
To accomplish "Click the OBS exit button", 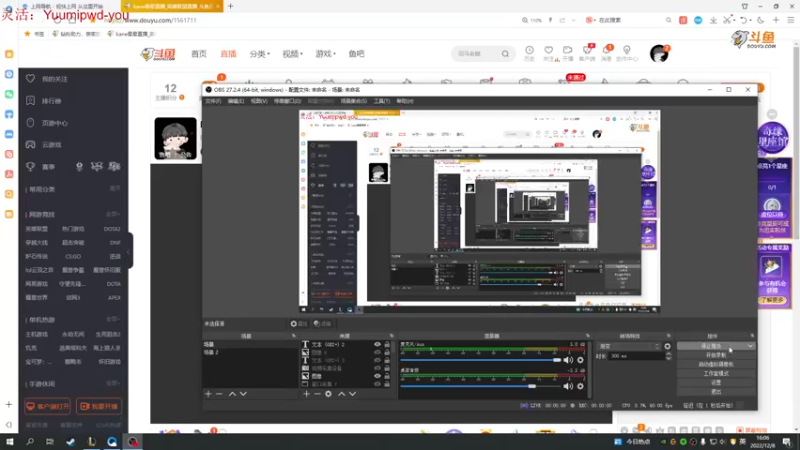I will click(716, 392).
